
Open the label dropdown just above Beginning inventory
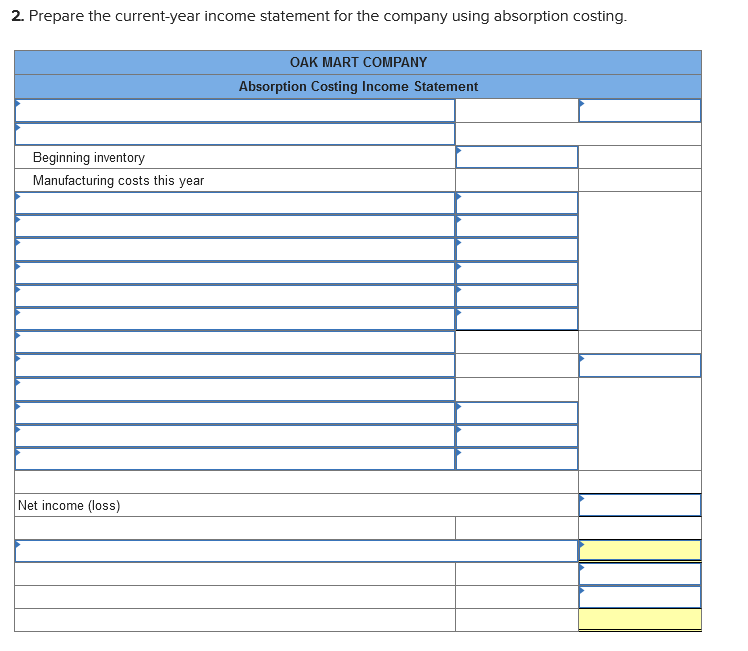point(235,134)
